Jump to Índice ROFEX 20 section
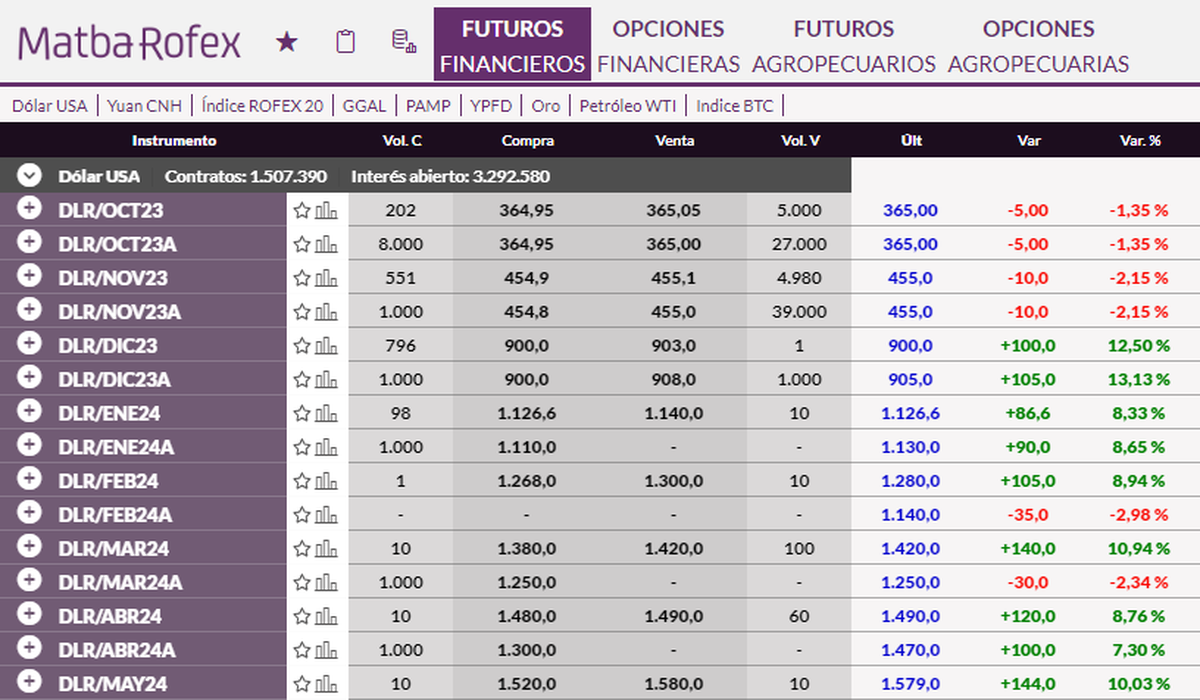 [x=269, y=105]
